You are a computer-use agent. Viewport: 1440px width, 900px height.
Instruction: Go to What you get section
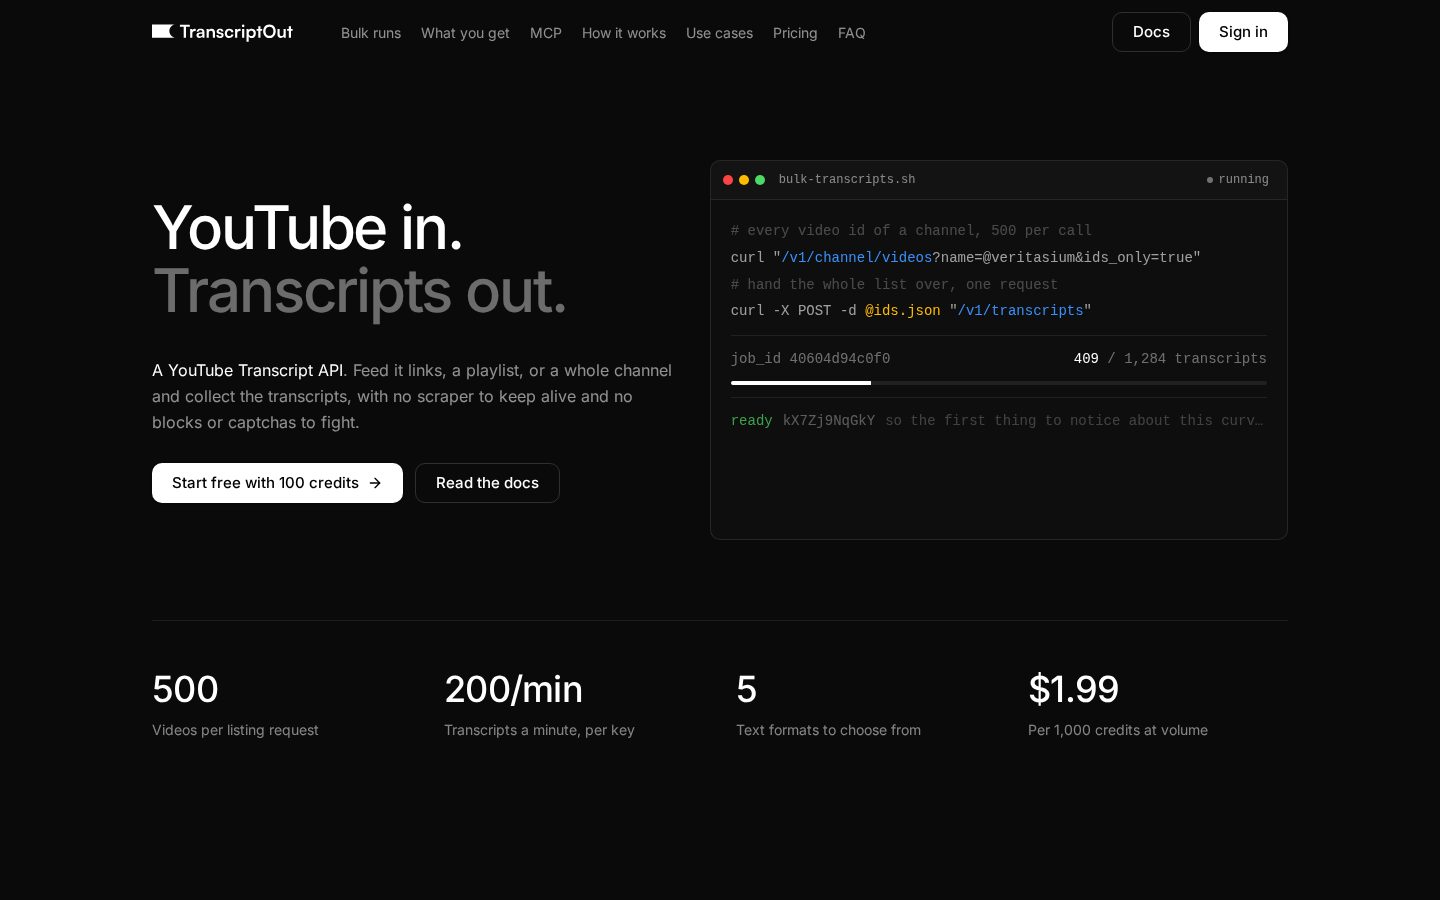pos(465,33)
